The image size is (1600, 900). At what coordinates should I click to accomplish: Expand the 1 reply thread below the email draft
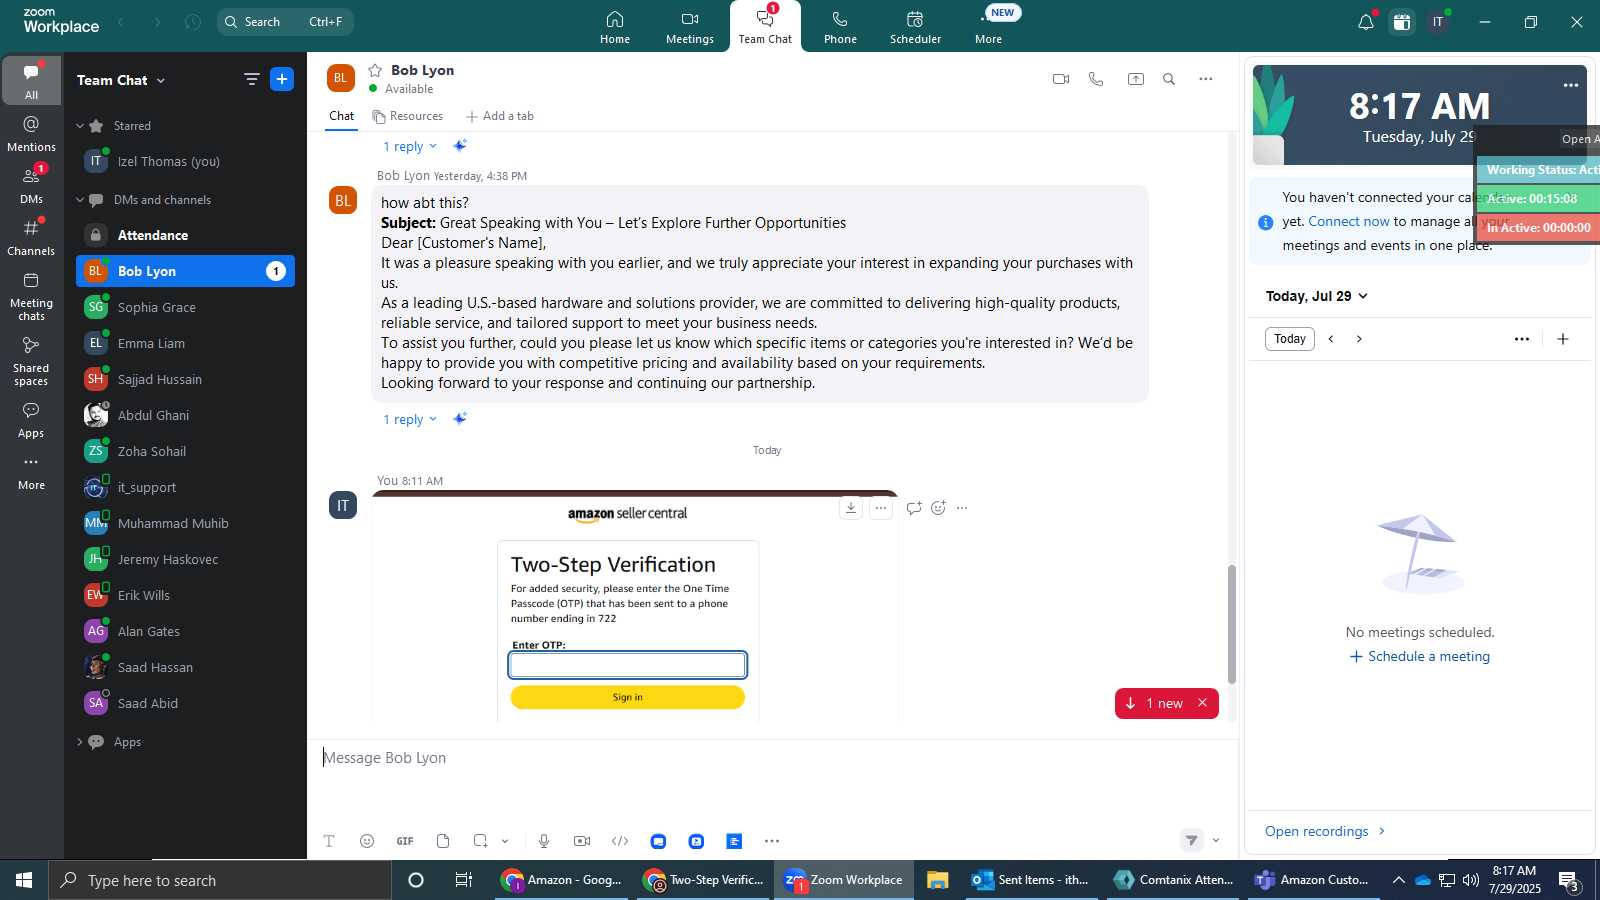(410, 420)
